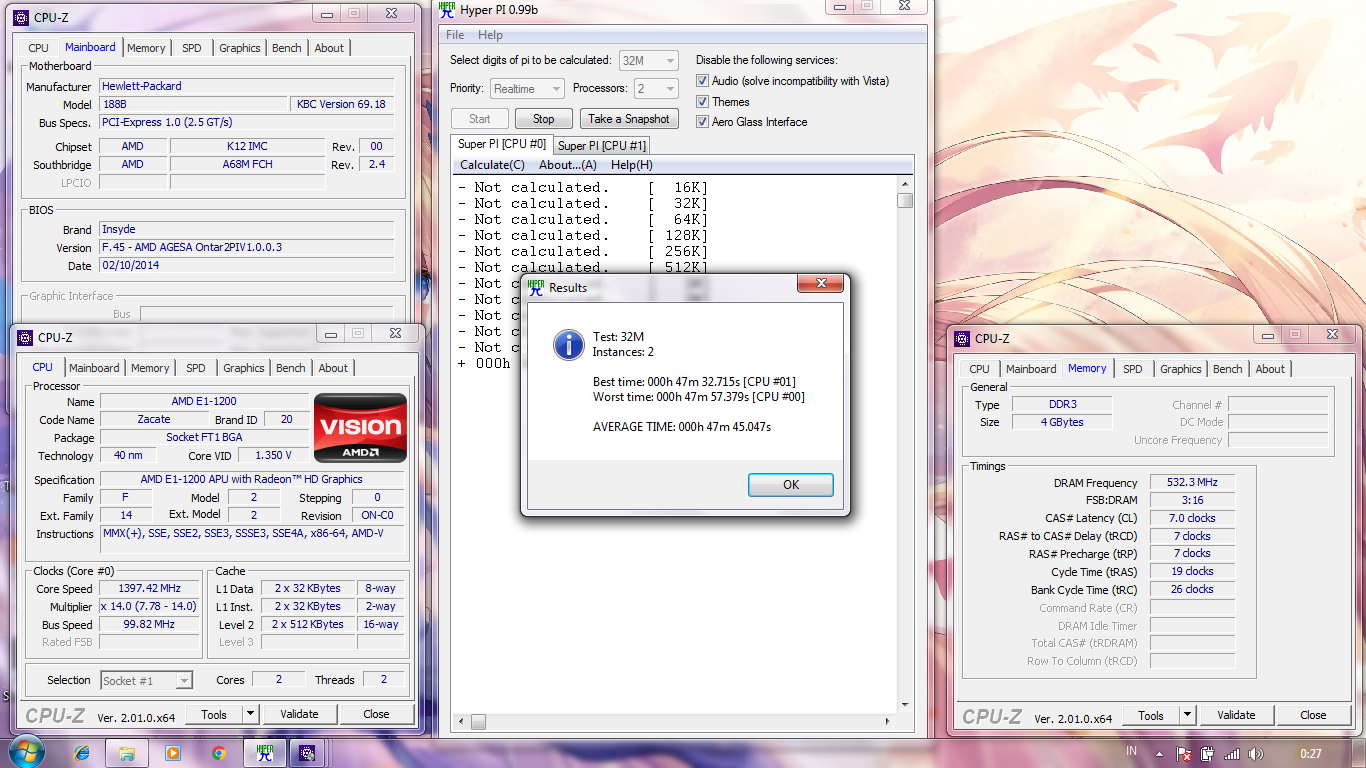Open network signal tray icon
The image size is (1366, 768).
1232,753
